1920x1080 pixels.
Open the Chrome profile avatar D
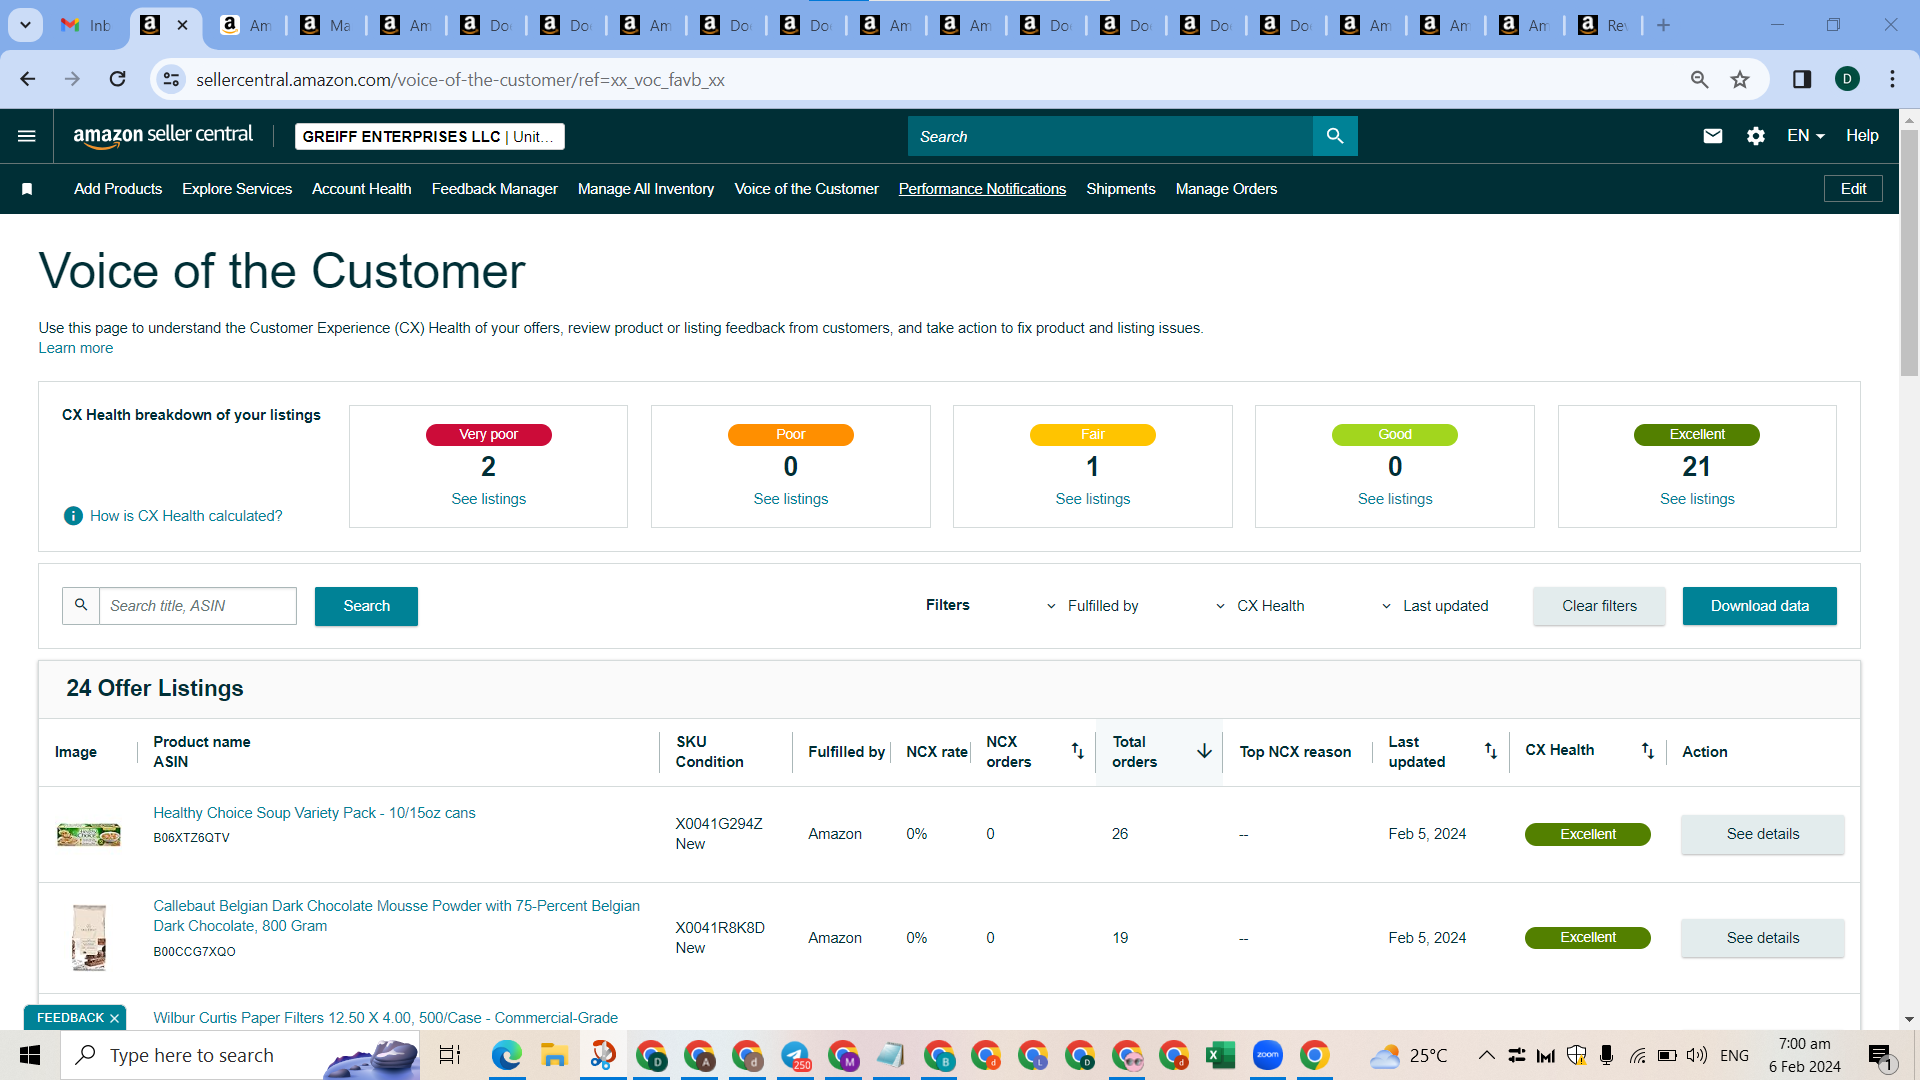coord(1847,79)
